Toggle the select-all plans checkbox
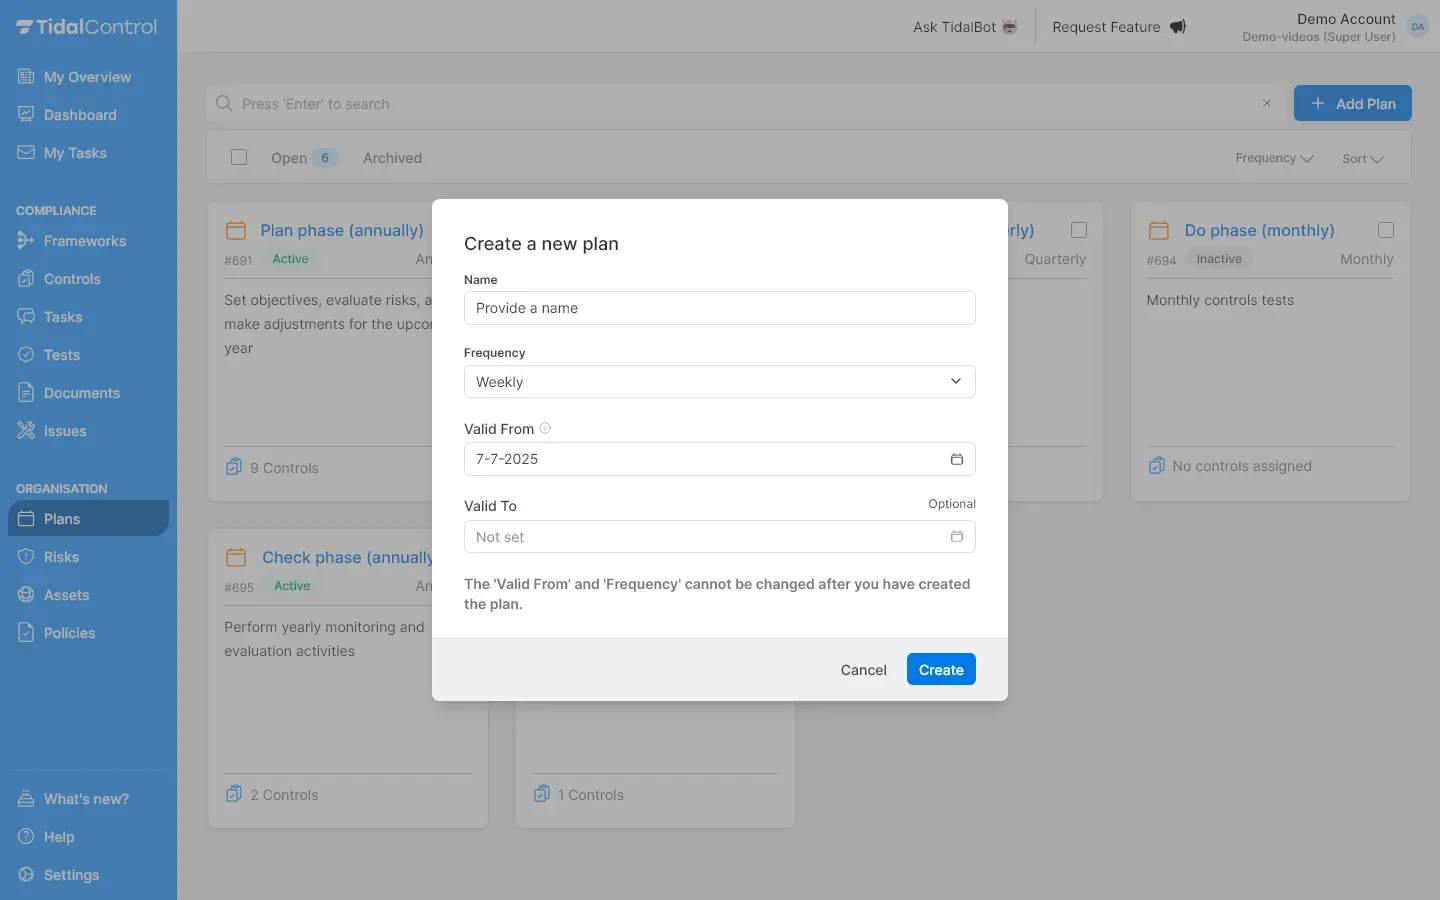The image size is (1440, 900). pos(239,157)
